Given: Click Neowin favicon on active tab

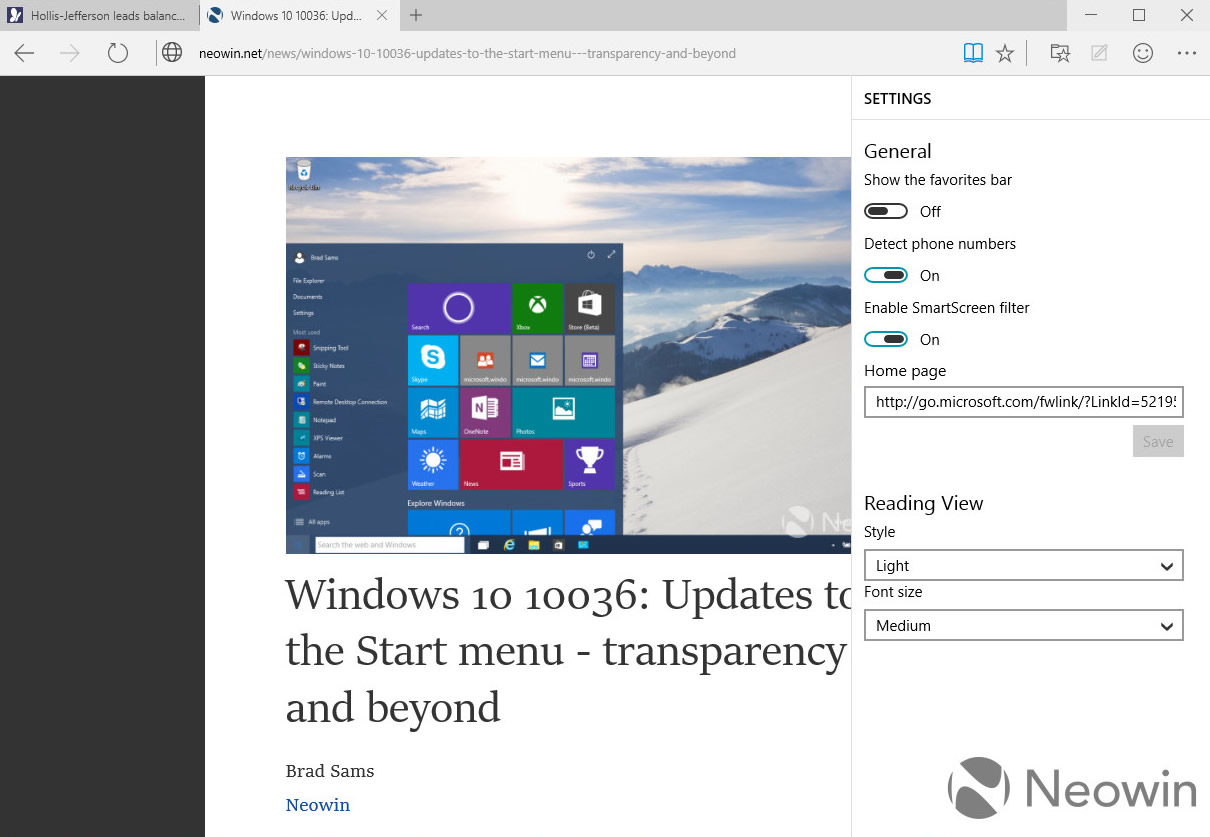Looking at the screenshot, I should click(x=215, y=16).
